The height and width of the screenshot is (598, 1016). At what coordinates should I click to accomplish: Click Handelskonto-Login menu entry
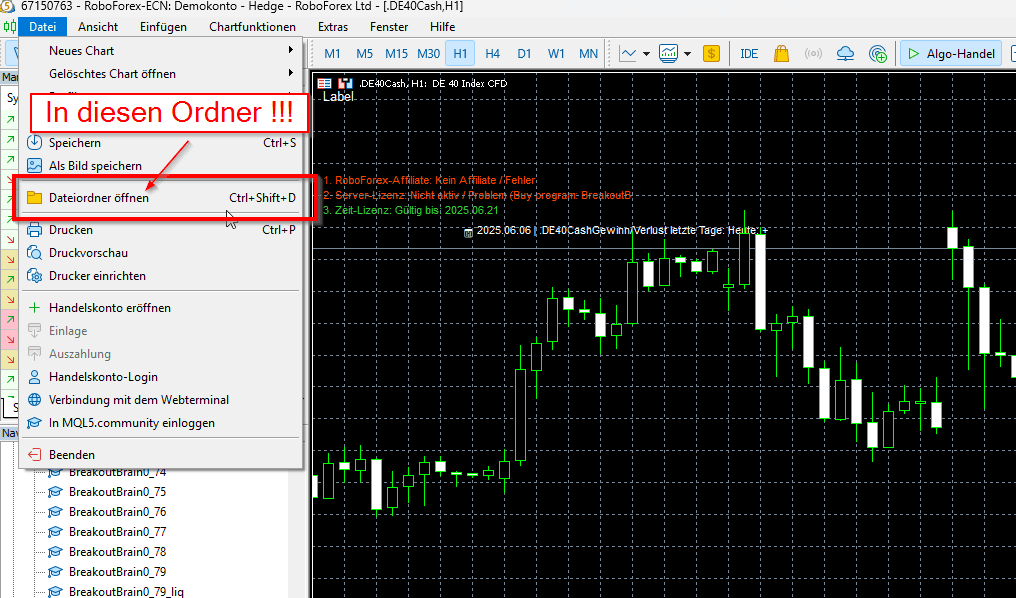tap(103, 377)
